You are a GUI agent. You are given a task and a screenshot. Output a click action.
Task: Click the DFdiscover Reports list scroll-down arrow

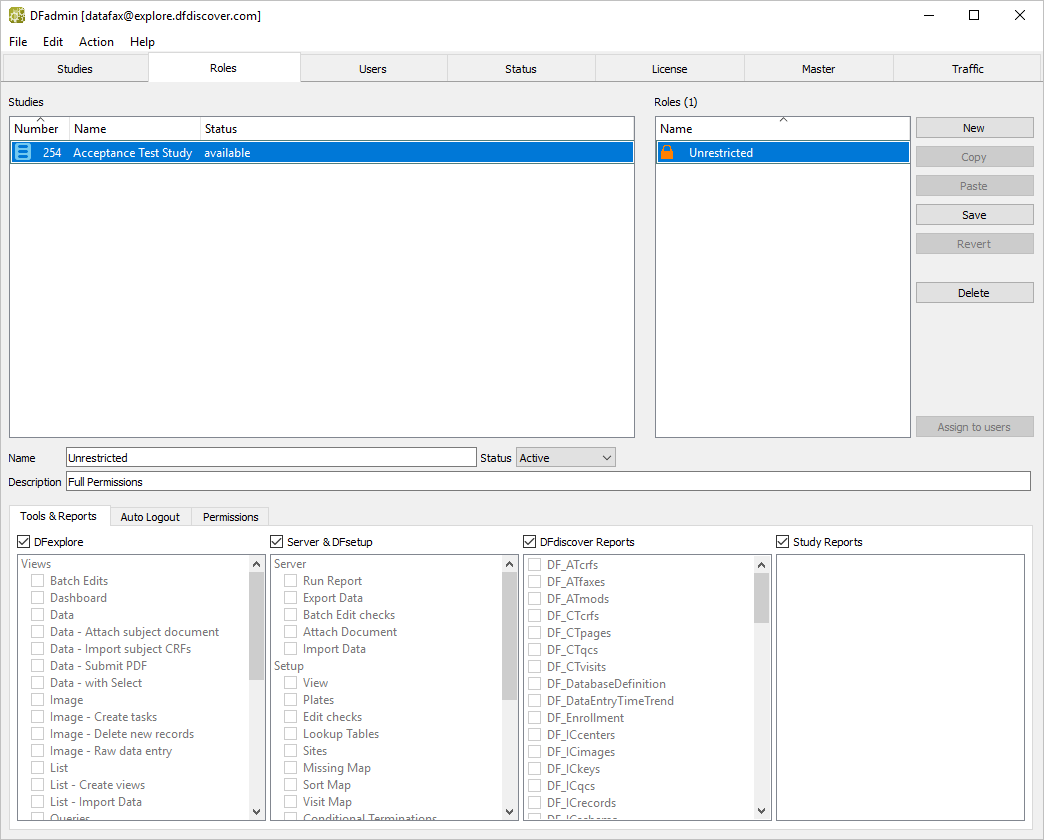(x=762, y=811)
